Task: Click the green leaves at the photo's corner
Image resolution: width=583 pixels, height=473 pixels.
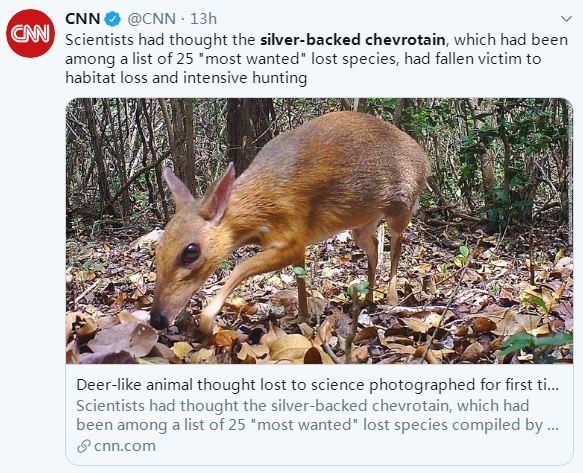Action: click(x=537, y=346)
